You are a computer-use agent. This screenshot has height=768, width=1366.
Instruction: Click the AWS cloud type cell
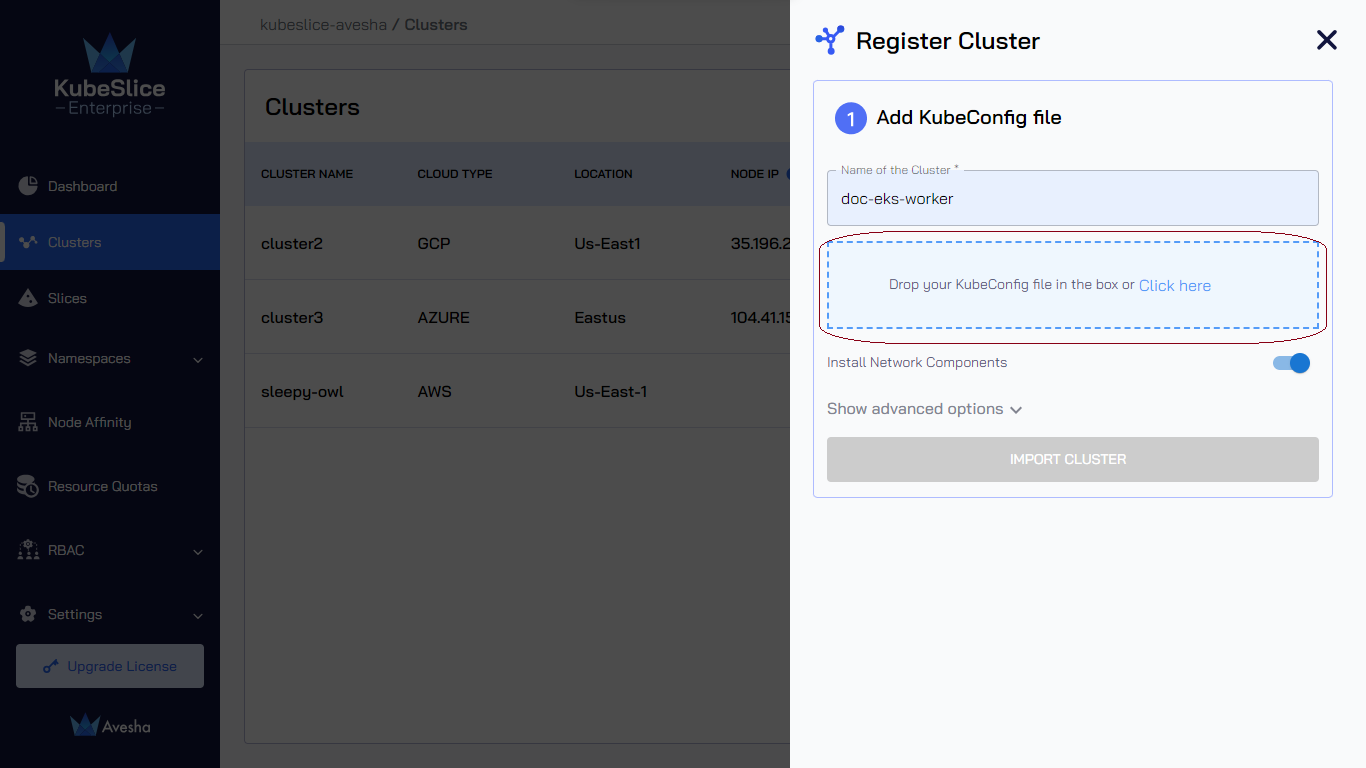435,391
